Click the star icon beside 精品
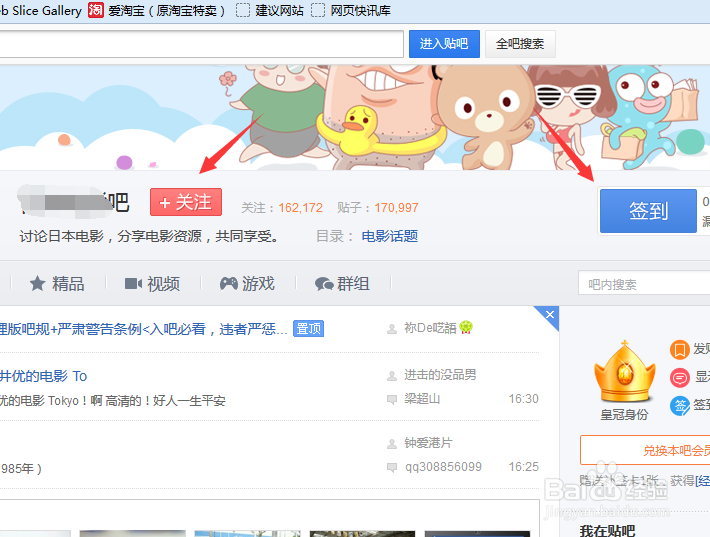The image size is (710, 537). (x=38, y=284)
